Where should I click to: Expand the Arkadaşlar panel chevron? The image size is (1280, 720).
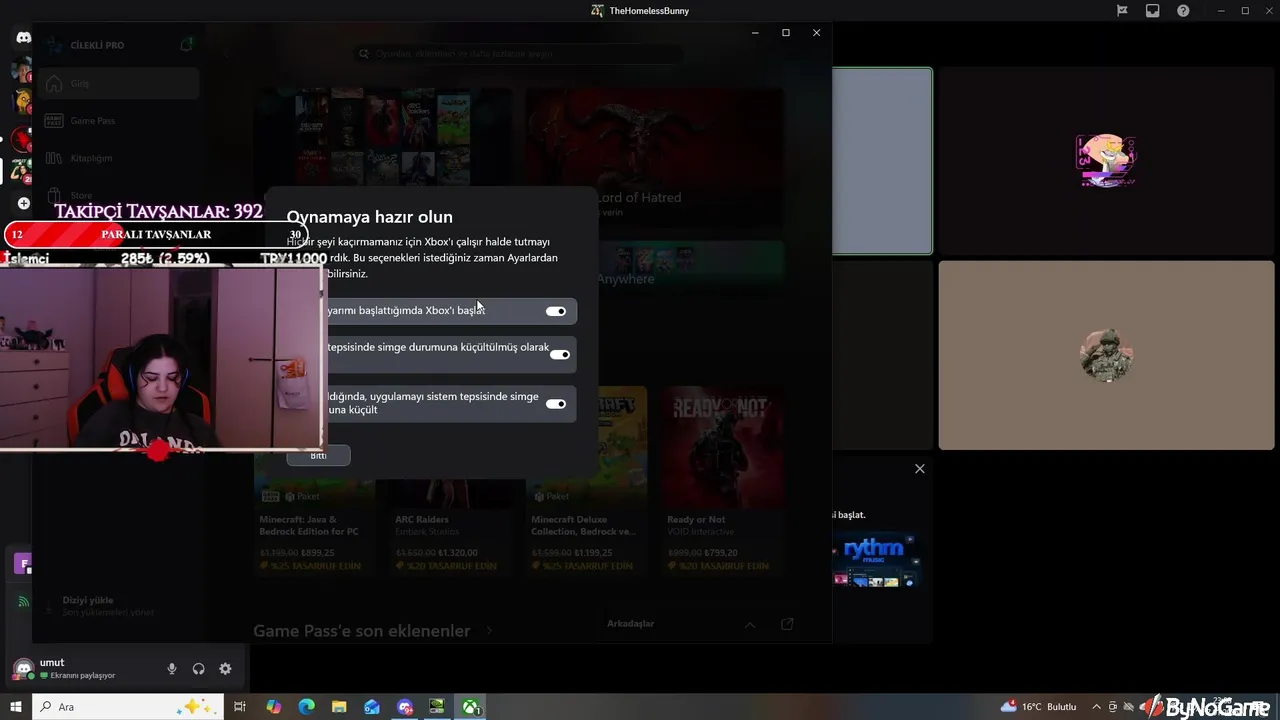(x=750, y=624)
